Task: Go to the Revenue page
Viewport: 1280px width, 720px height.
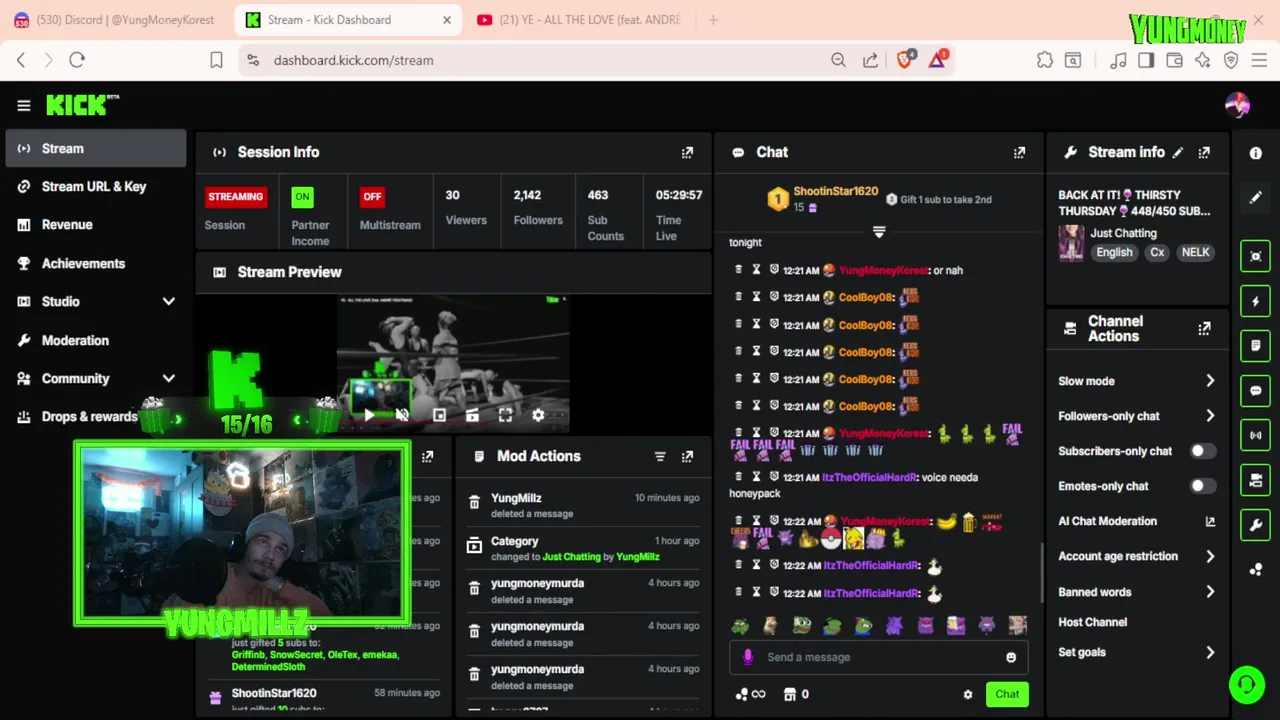Action: click(x=95, y=225)
